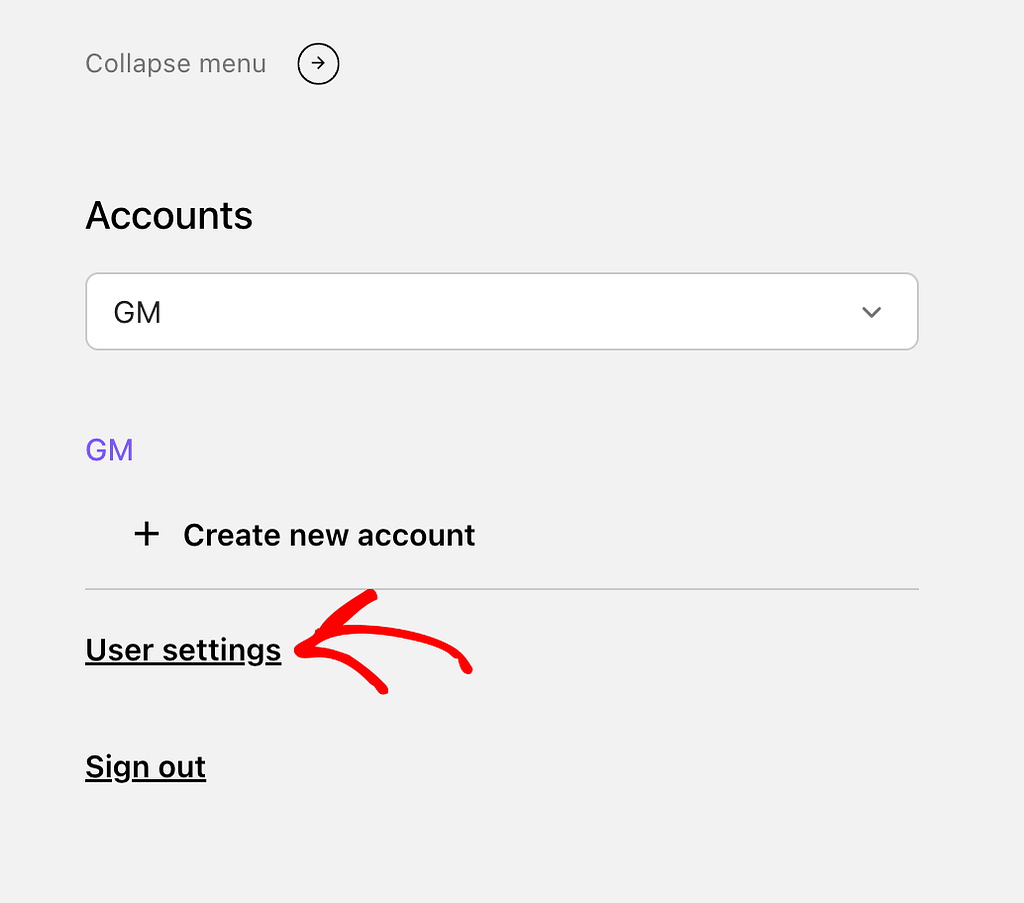
Task: Go to the underlined User settings page
Action: tap(183, 650)
